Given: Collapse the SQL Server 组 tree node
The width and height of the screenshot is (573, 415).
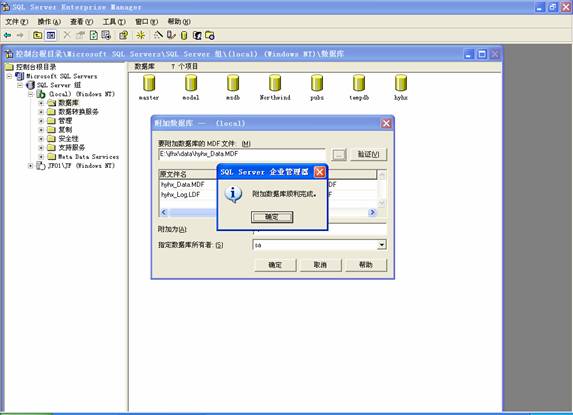Looking at the screenshot, I should (20, 85).
